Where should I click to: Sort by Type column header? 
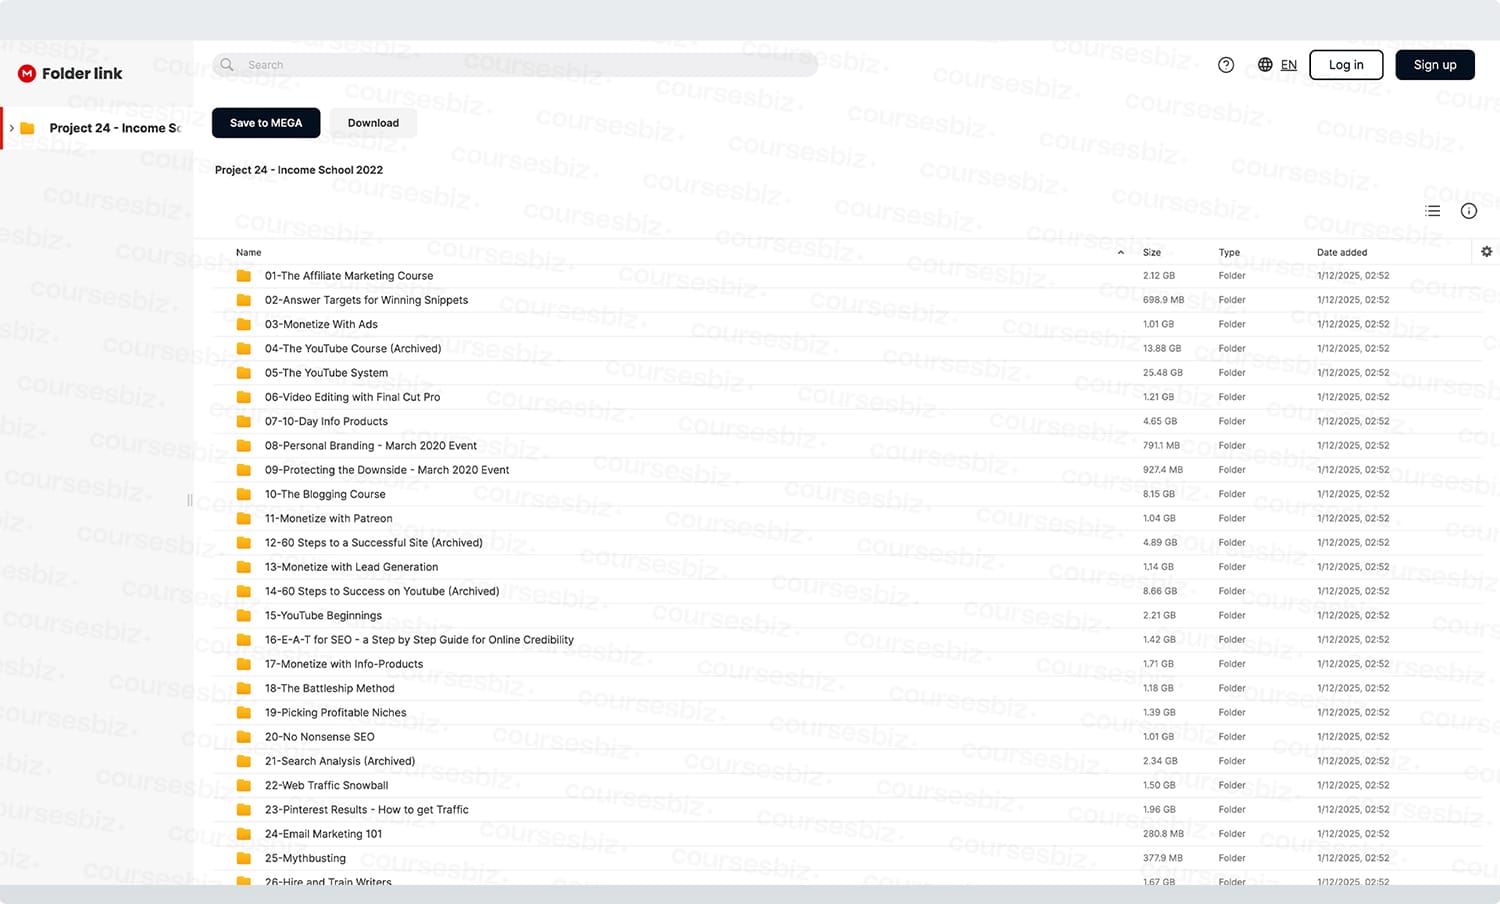pos(1229,253)
